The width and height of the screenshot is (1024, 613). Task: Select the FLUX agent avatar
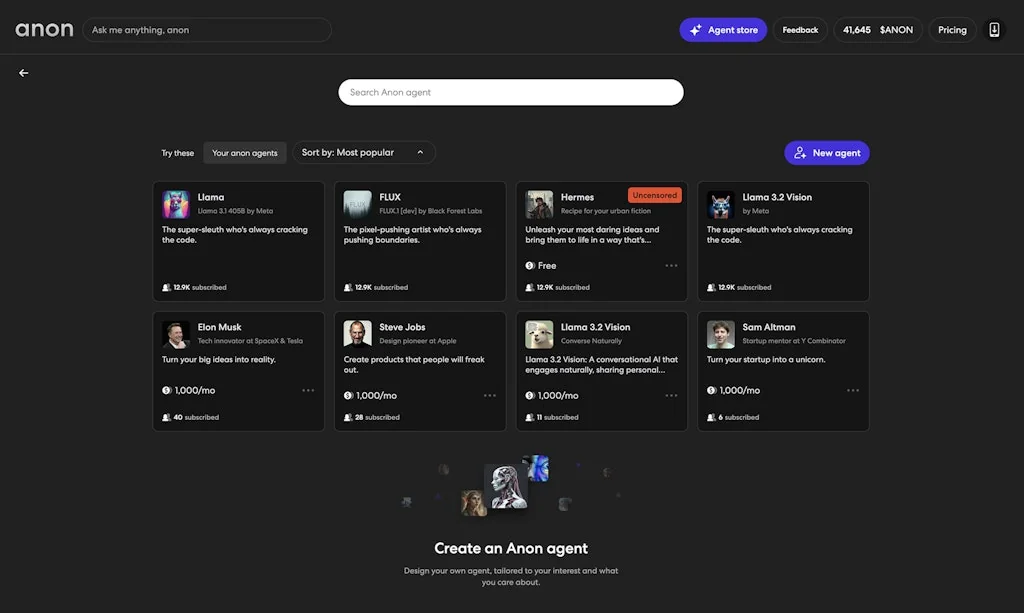[x=357, y=204]
